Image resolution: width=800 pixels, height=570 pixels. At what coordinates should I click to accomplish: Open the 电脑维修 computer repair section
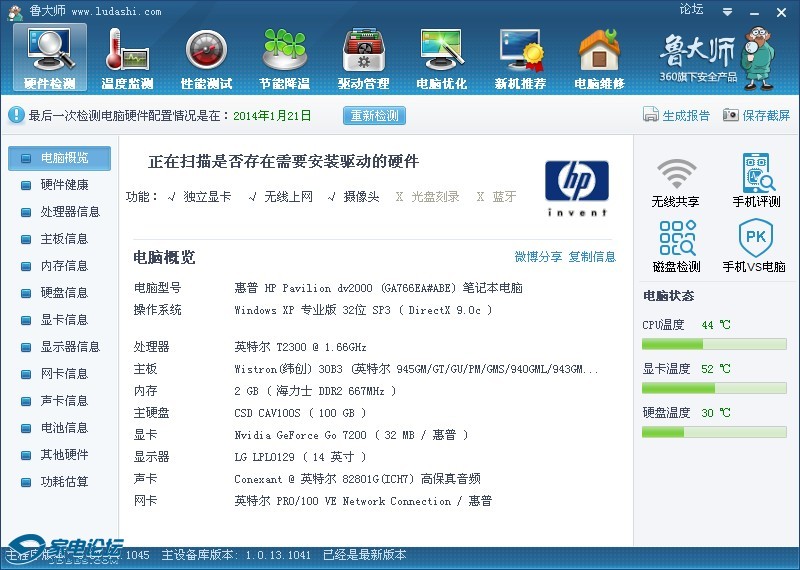point(599,59)
